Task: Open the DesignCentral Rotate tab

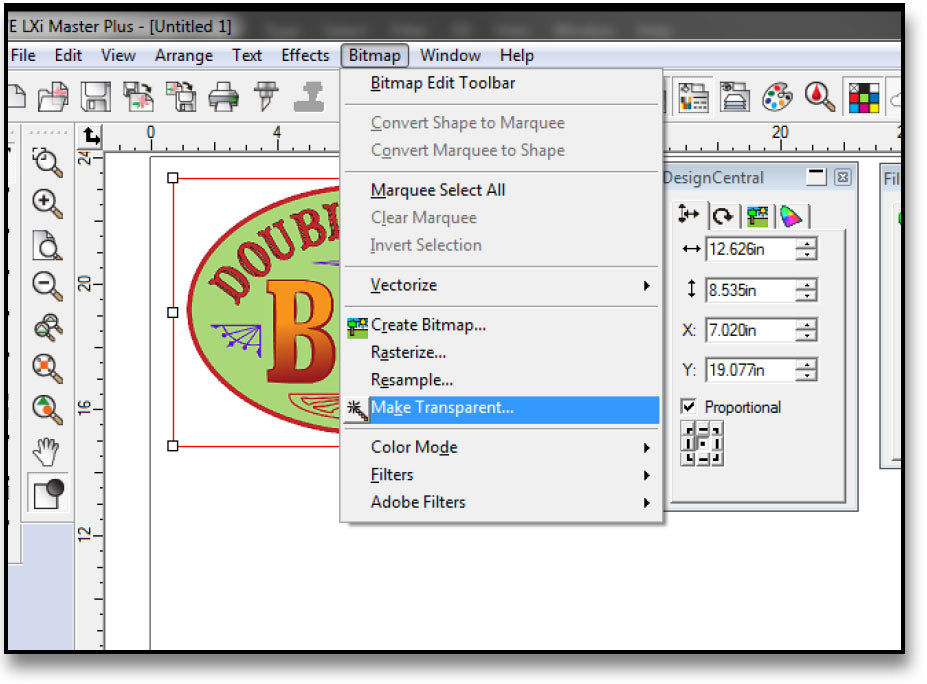Action: click(722, 216)
